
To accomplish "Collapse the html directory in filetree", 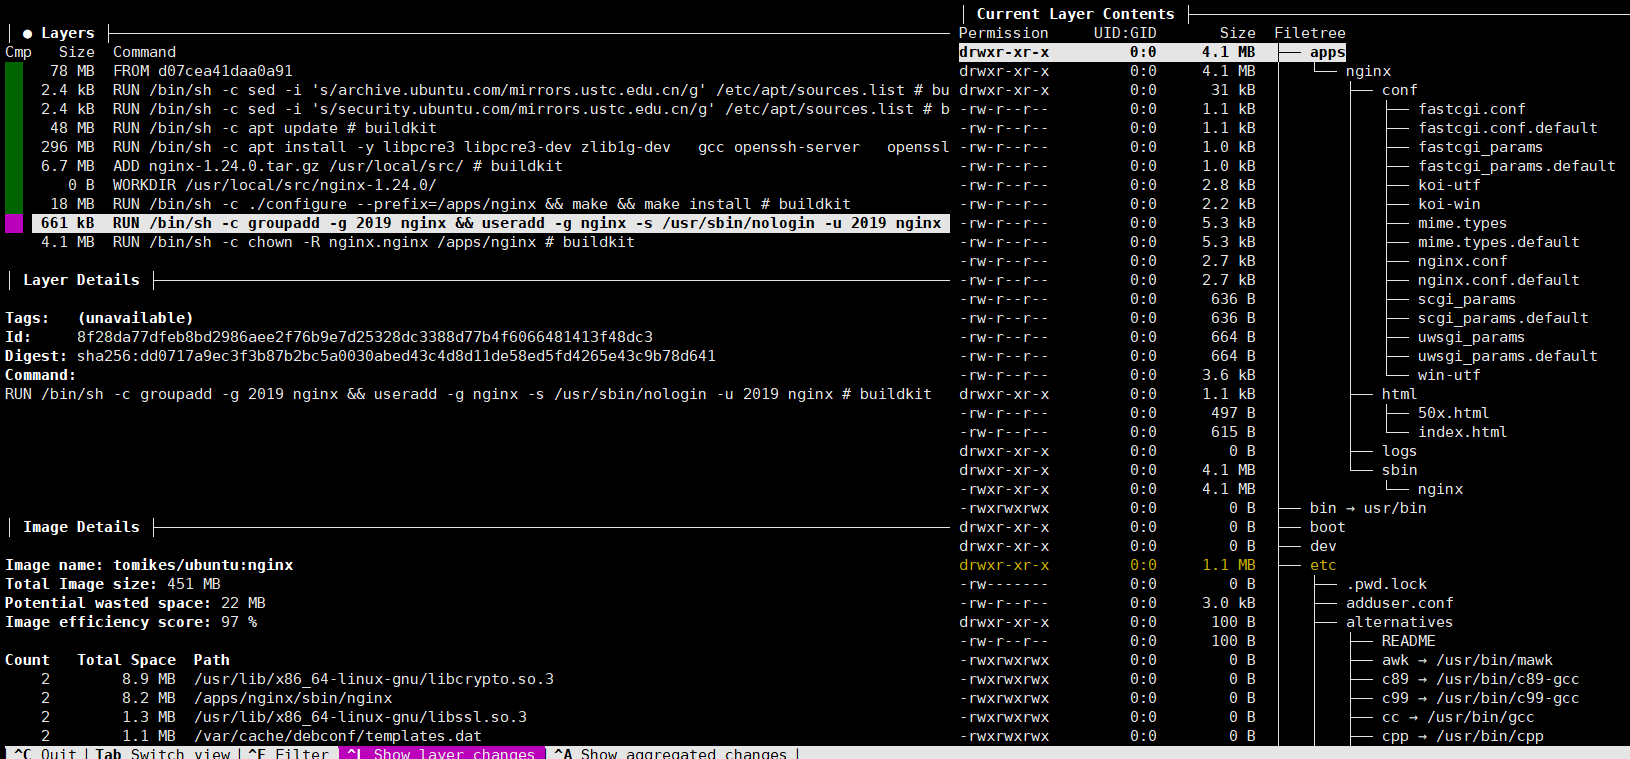I will (x=1399, y=394).
